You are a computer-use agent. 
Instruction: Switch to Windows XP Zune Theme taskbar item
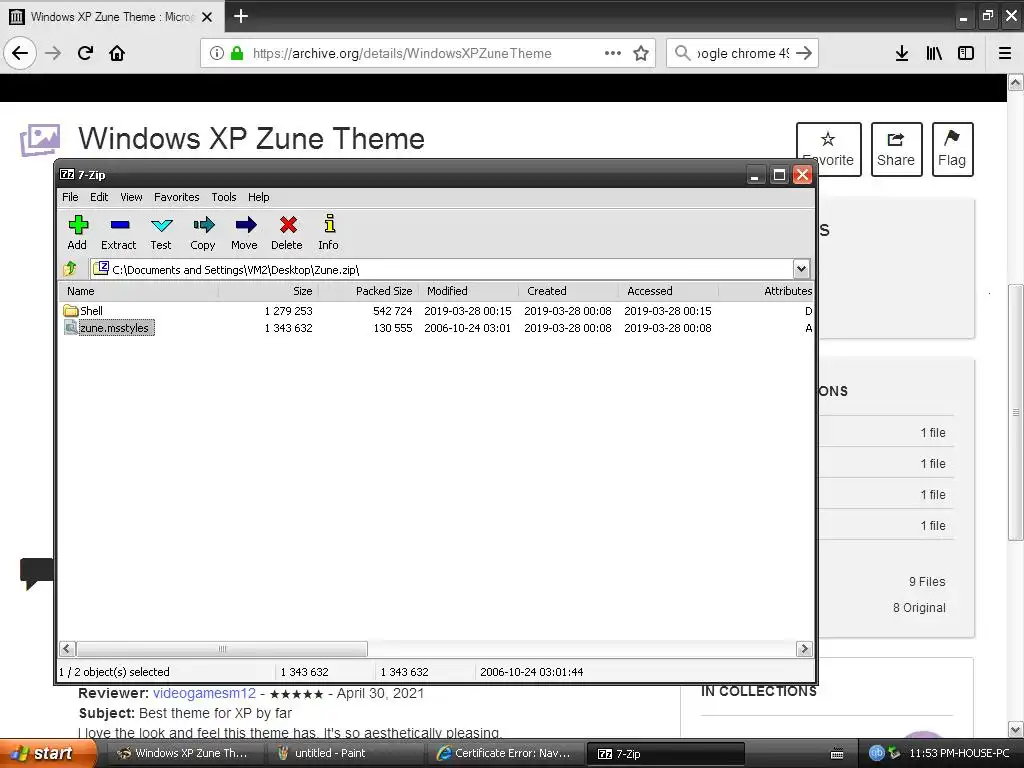point(185,753)
